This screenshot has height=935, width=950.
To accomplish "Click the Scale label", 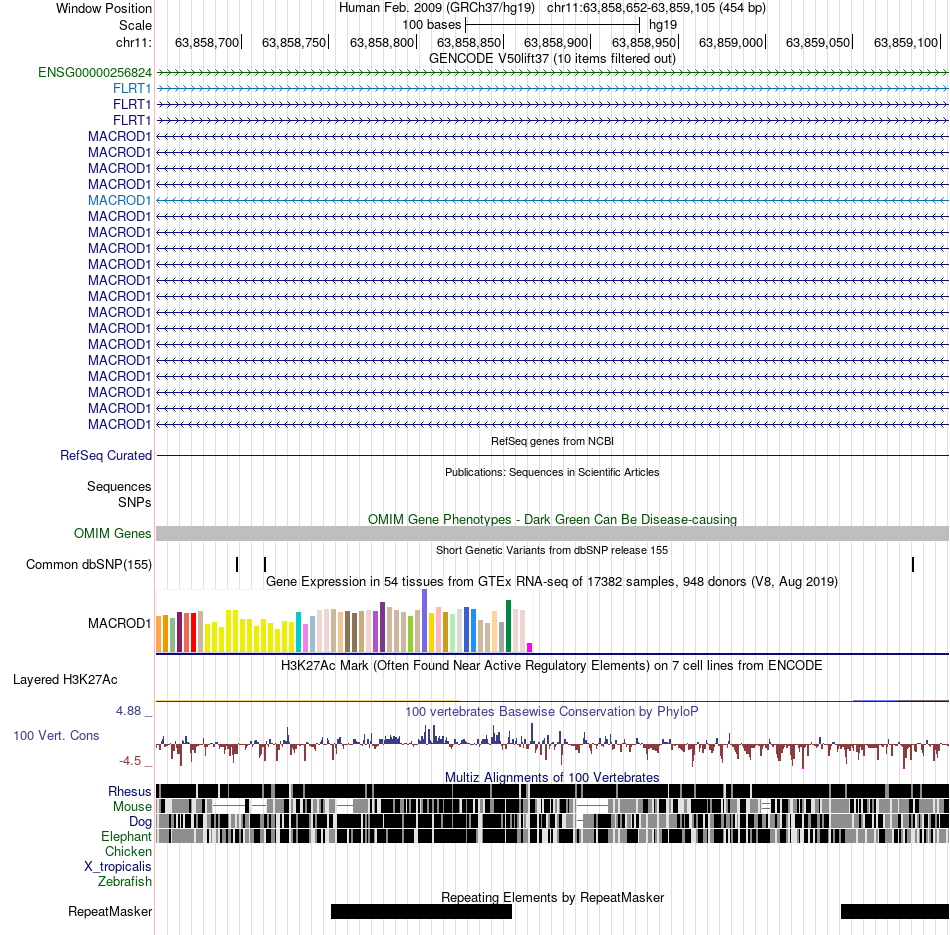I will tap(136, 25).
